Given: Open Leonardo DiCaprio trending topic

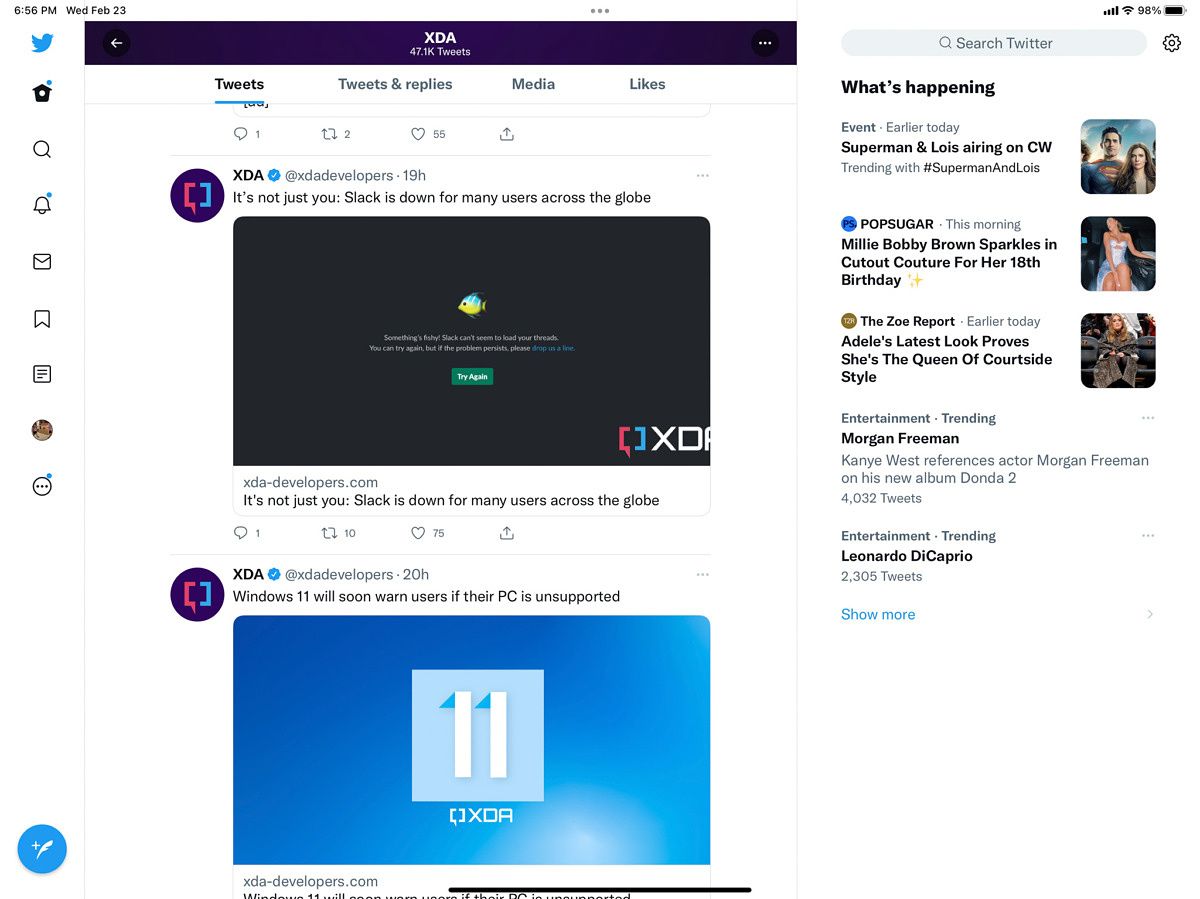Looking at the screenshot, I should 907,556.
